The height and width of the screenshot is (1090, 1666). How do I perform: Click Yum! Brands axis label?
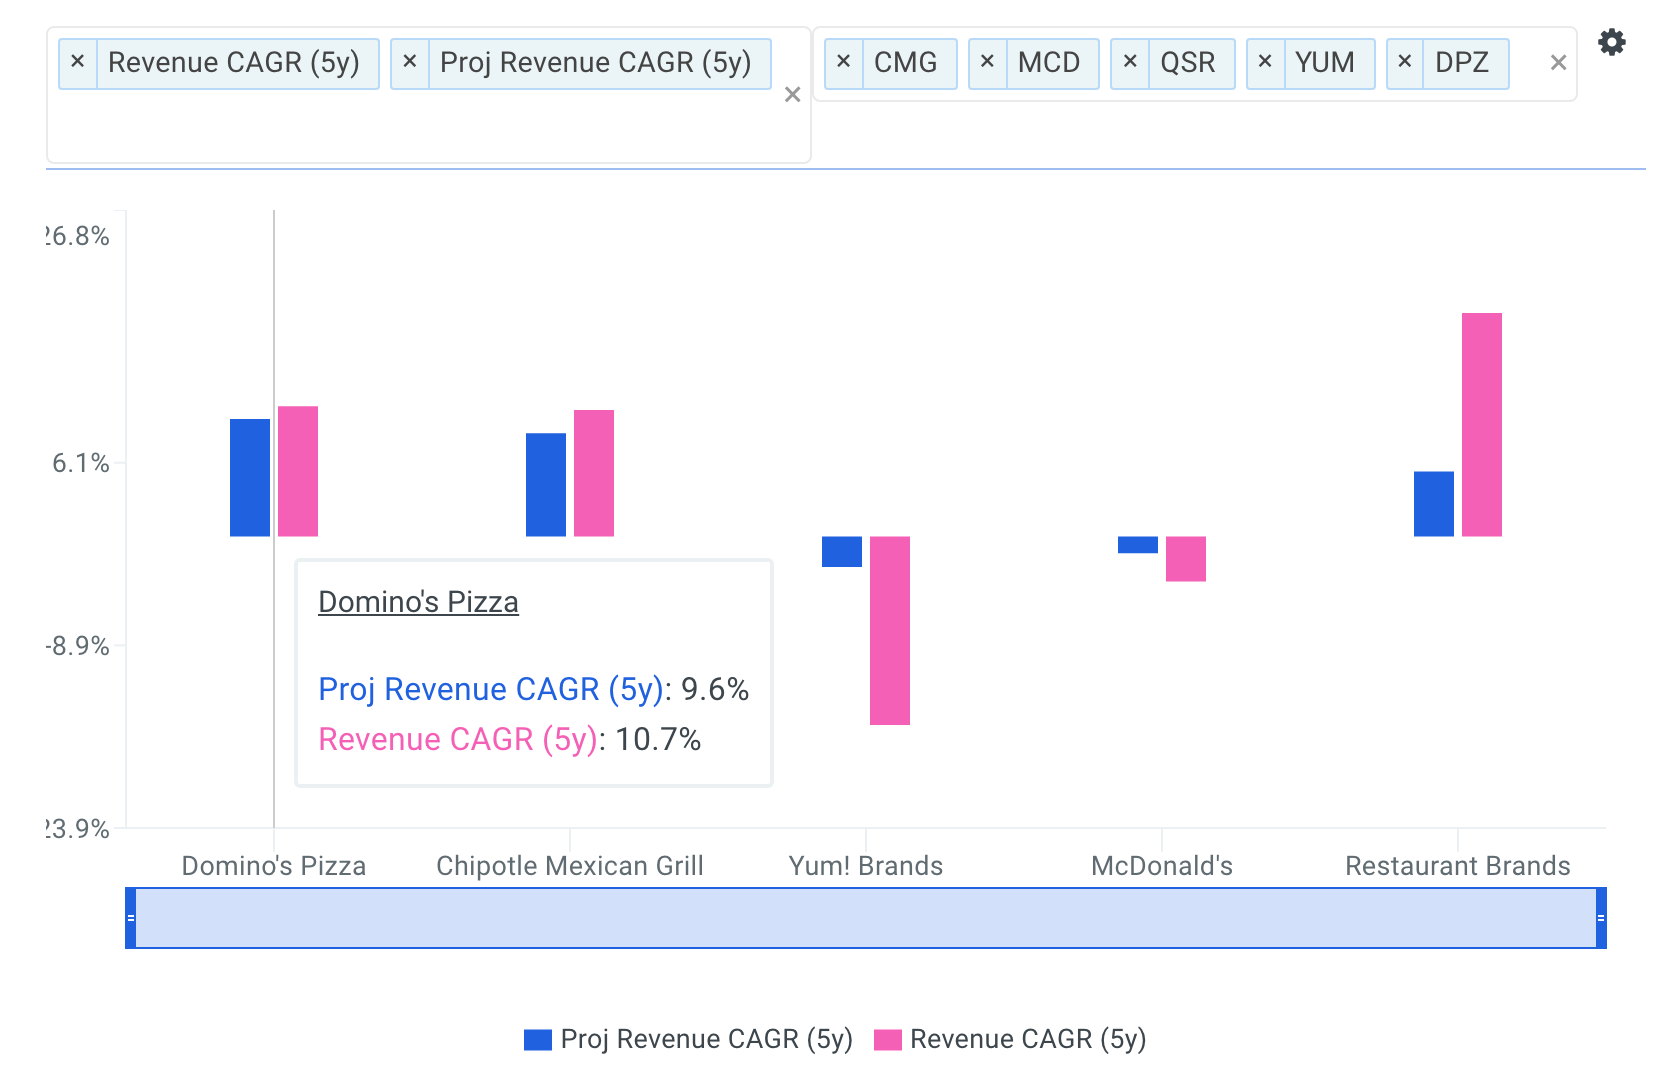tap(866, 866)
